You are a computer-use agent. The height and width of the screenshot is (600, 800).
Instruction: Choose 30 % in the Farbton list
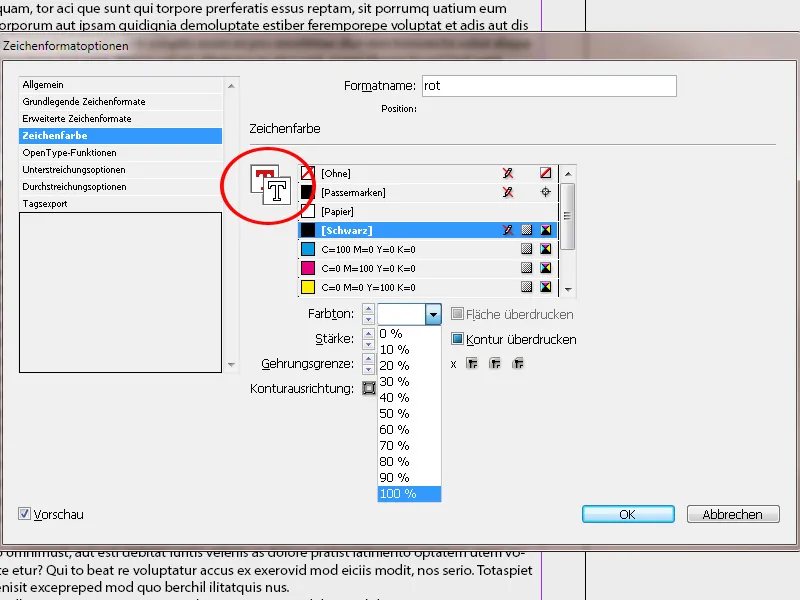pos(409,382)
